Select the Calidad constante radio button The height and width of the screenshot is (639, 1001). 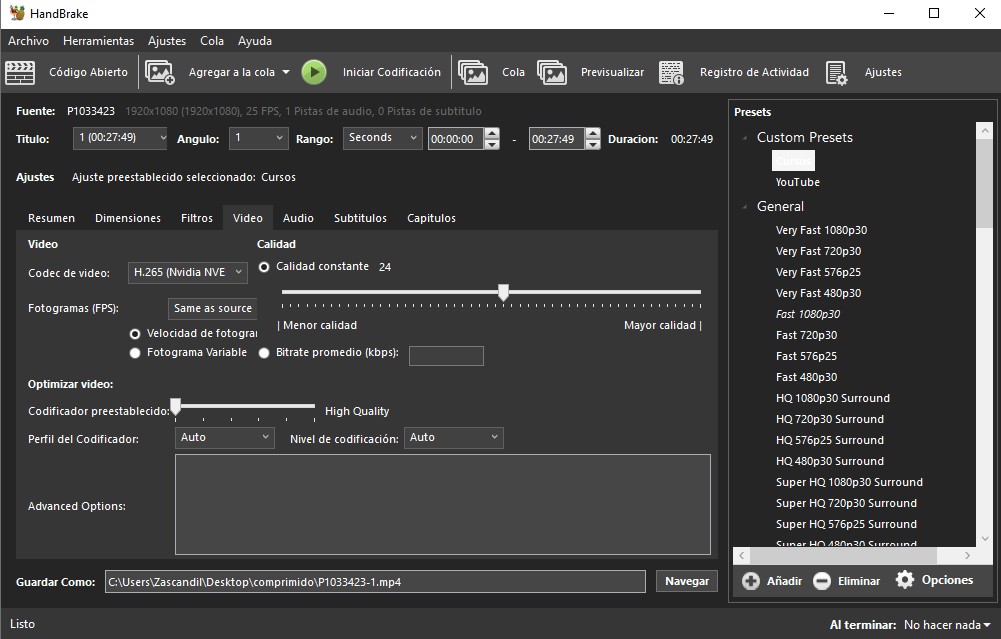coord(264,267)
